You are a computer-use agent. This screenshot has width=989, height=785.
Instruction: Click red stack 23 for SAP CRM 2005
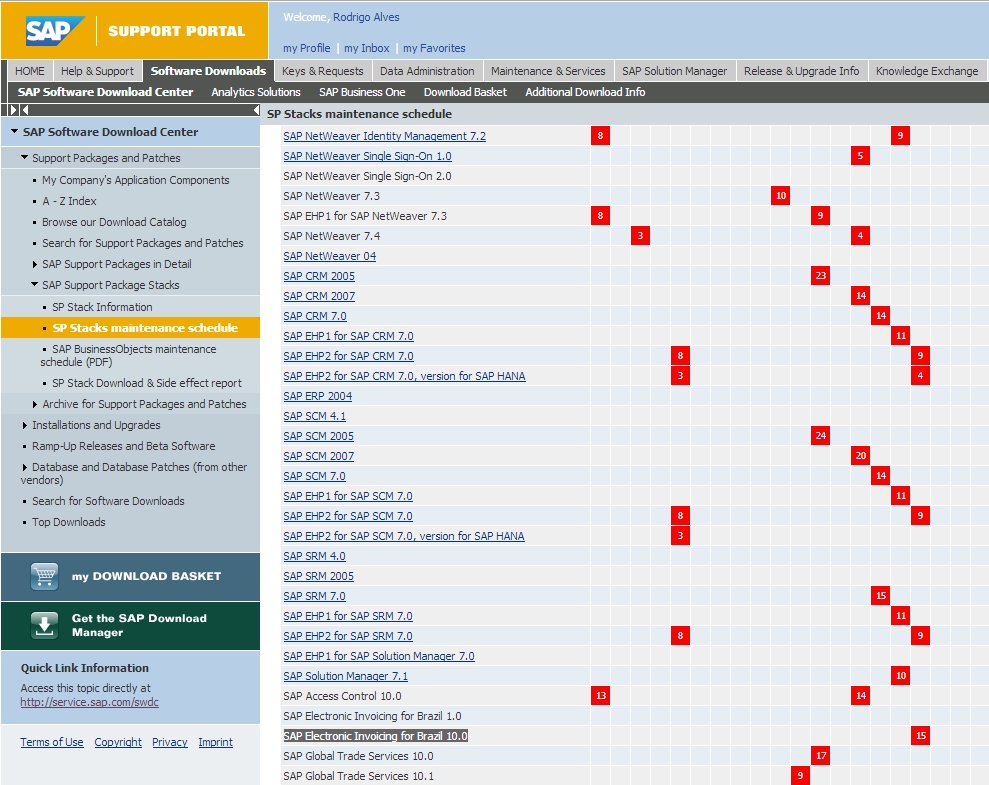coord(820,276)
